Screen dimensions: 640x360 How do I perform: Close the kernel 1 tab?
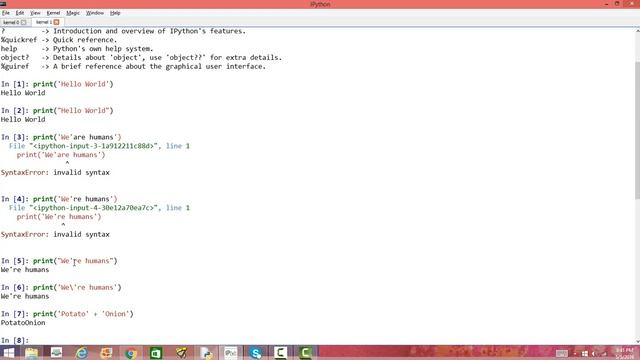[x=56, y=22]
